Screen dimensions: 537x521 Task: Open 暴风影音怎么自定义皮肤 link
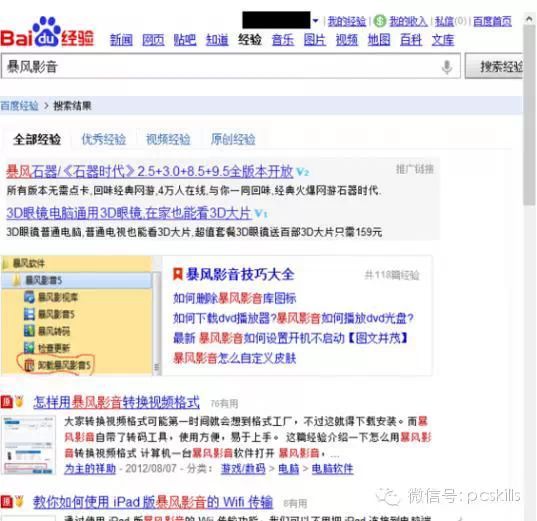(235, 358)
